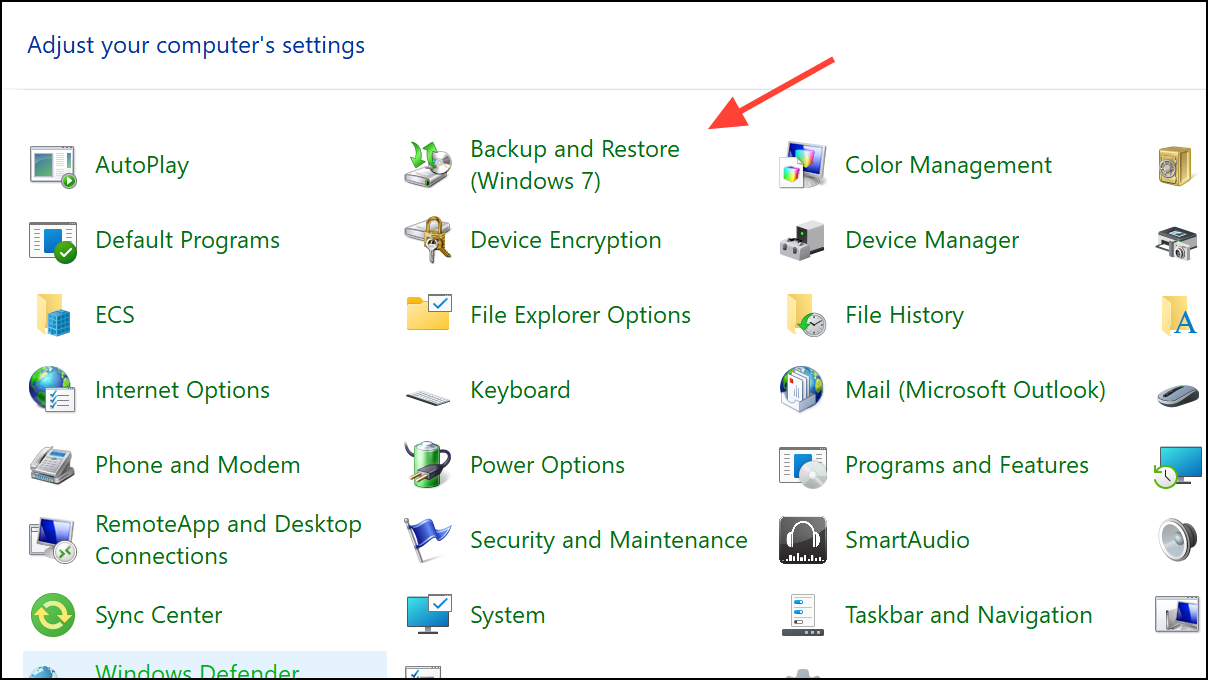This screenshot has width=1208, height=680.
Task: Click the File History folder icon
Action: (803, 316)
